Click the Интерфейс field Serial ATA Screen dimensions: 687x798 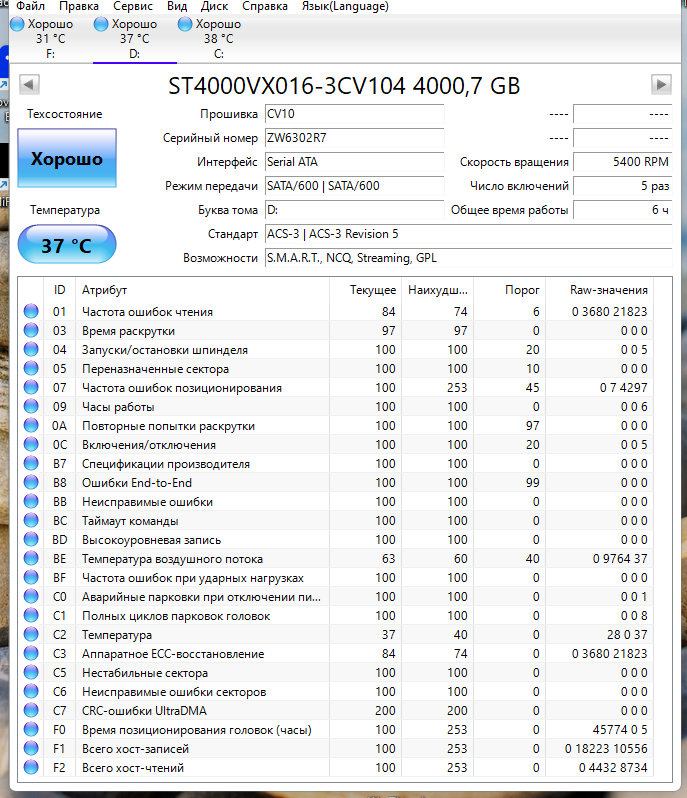click(354, 162)
